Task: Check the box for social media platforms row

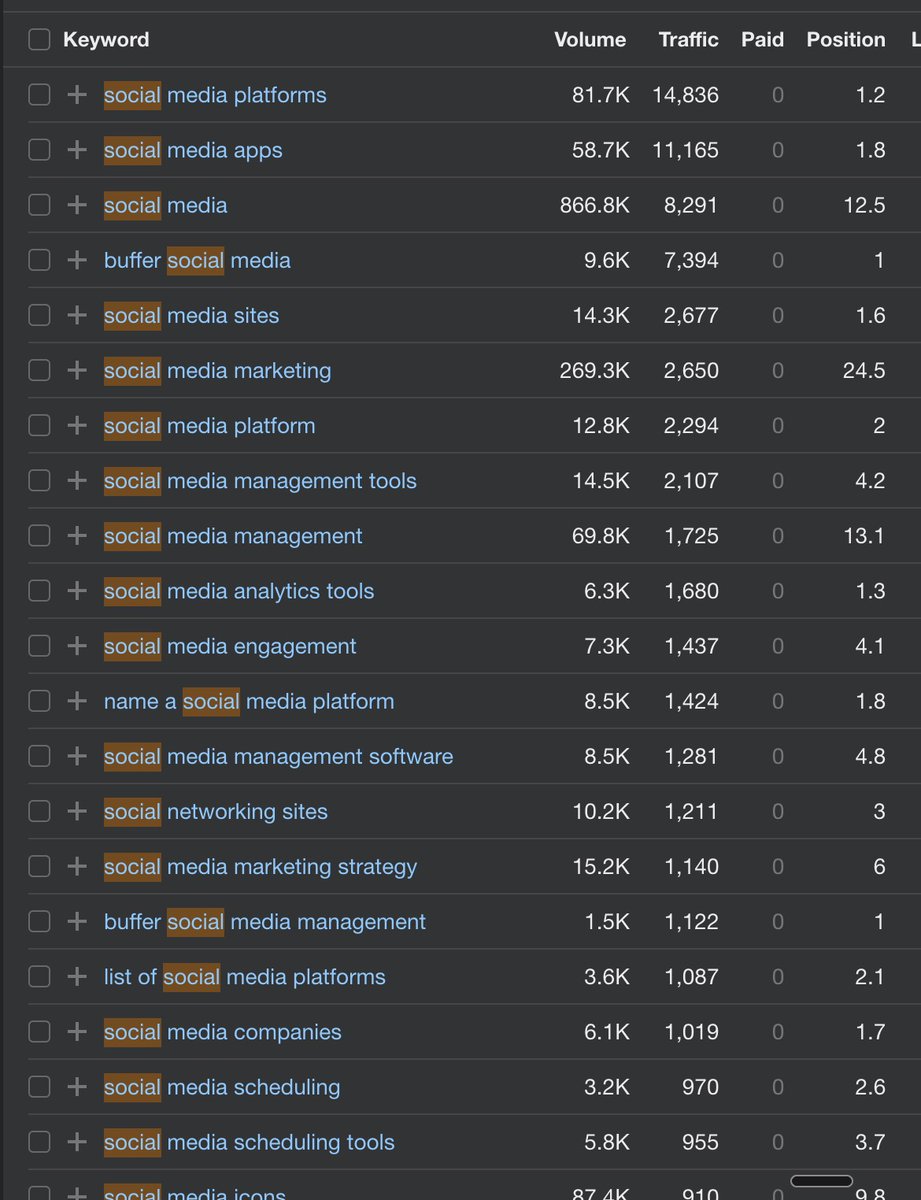Action: (x=39, y=95)
